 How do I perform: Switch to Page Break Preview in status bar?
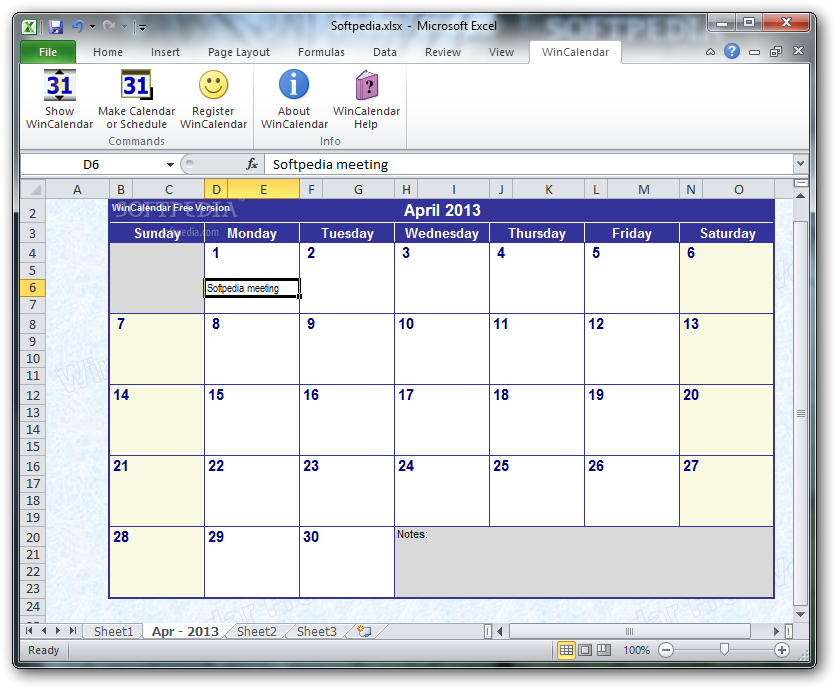tap(604, 650)
